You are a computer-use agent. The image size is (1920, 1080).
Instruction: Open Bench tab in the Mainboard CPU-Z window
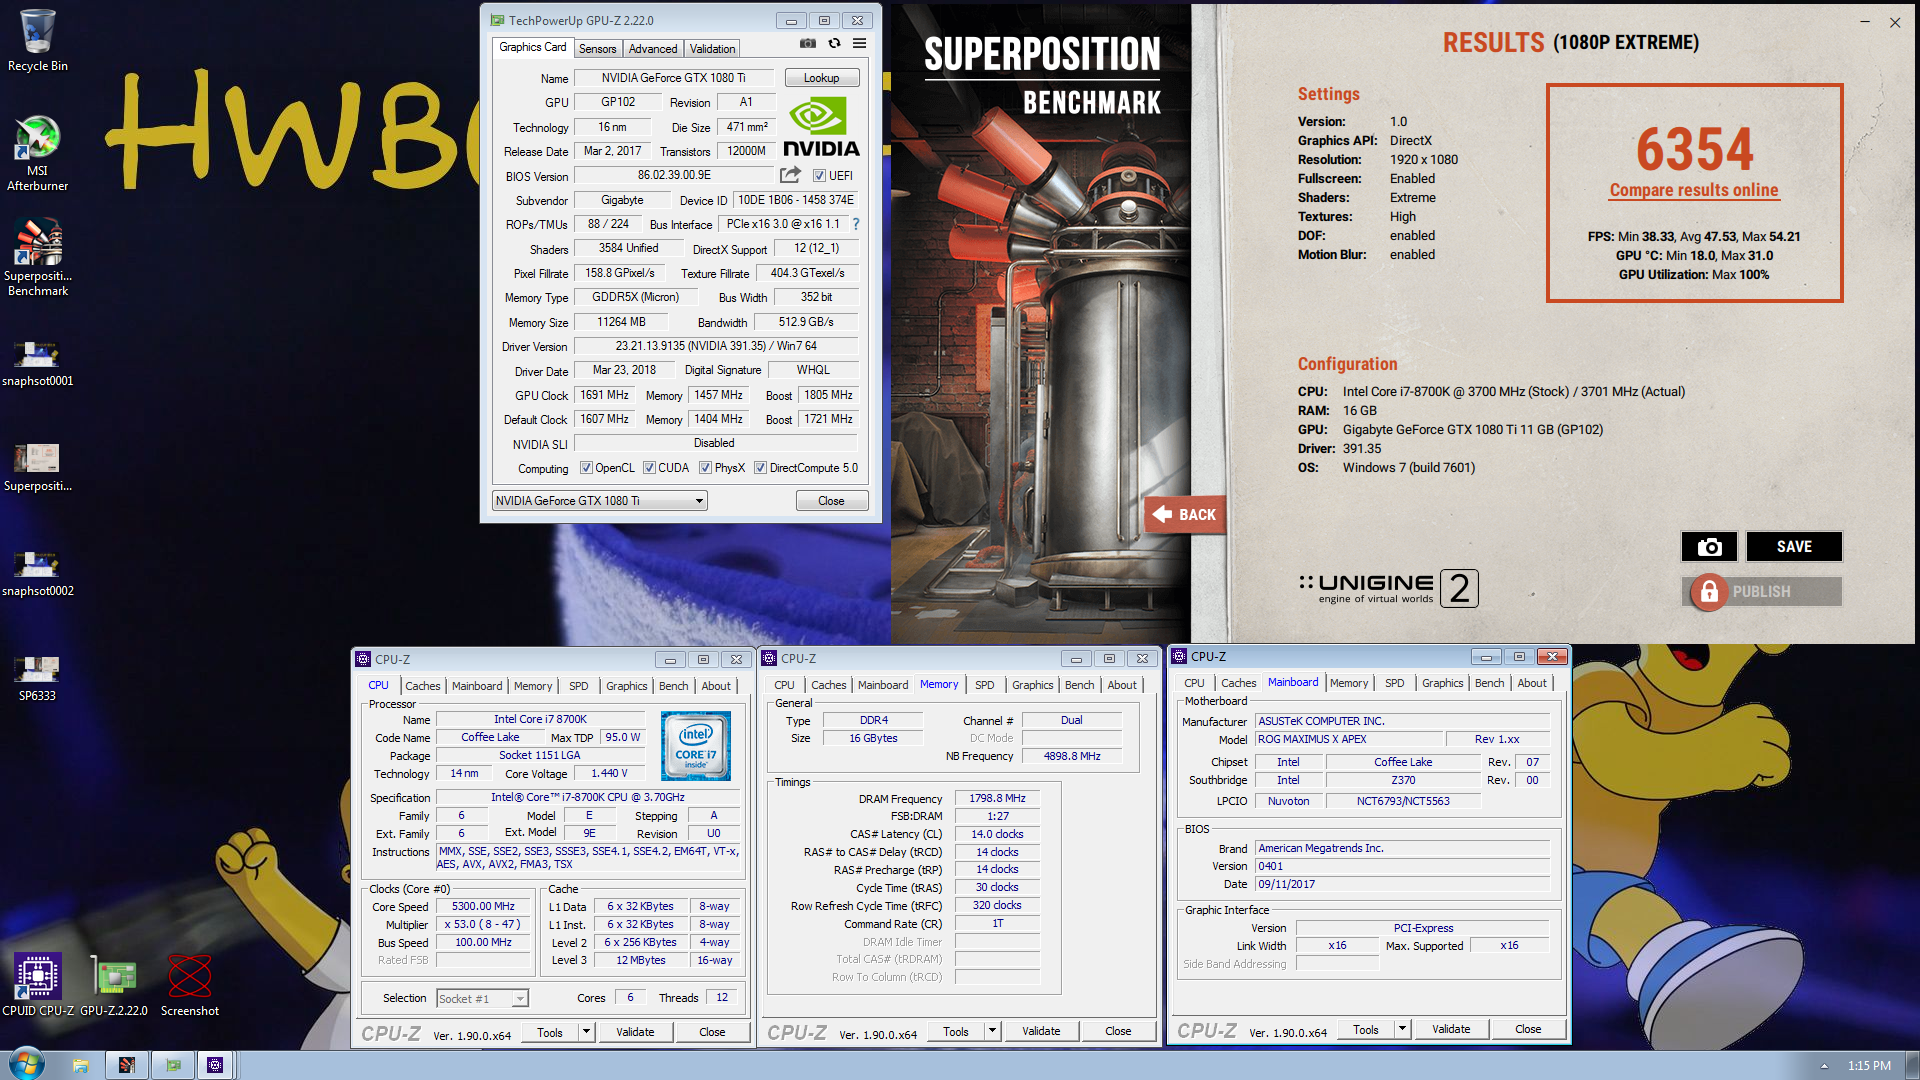click(1489, 683)
